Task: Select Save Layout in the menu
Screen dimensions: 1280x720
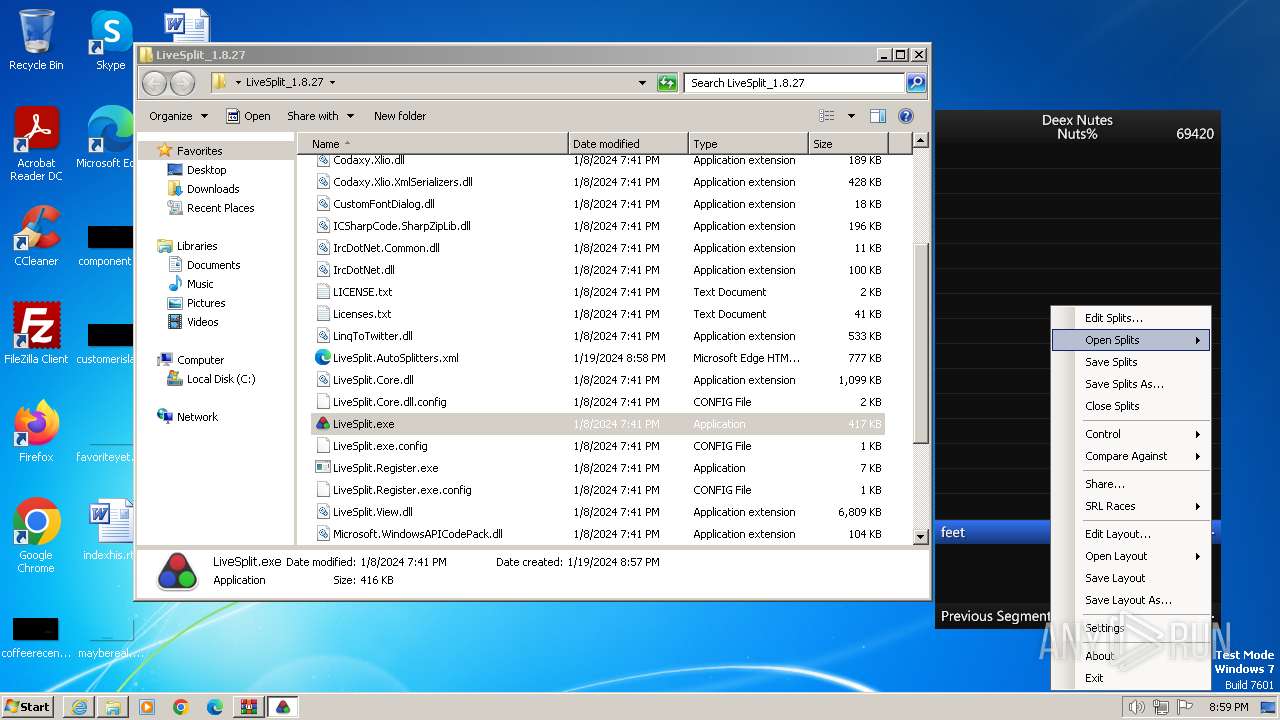Action: pos(1131,578)
